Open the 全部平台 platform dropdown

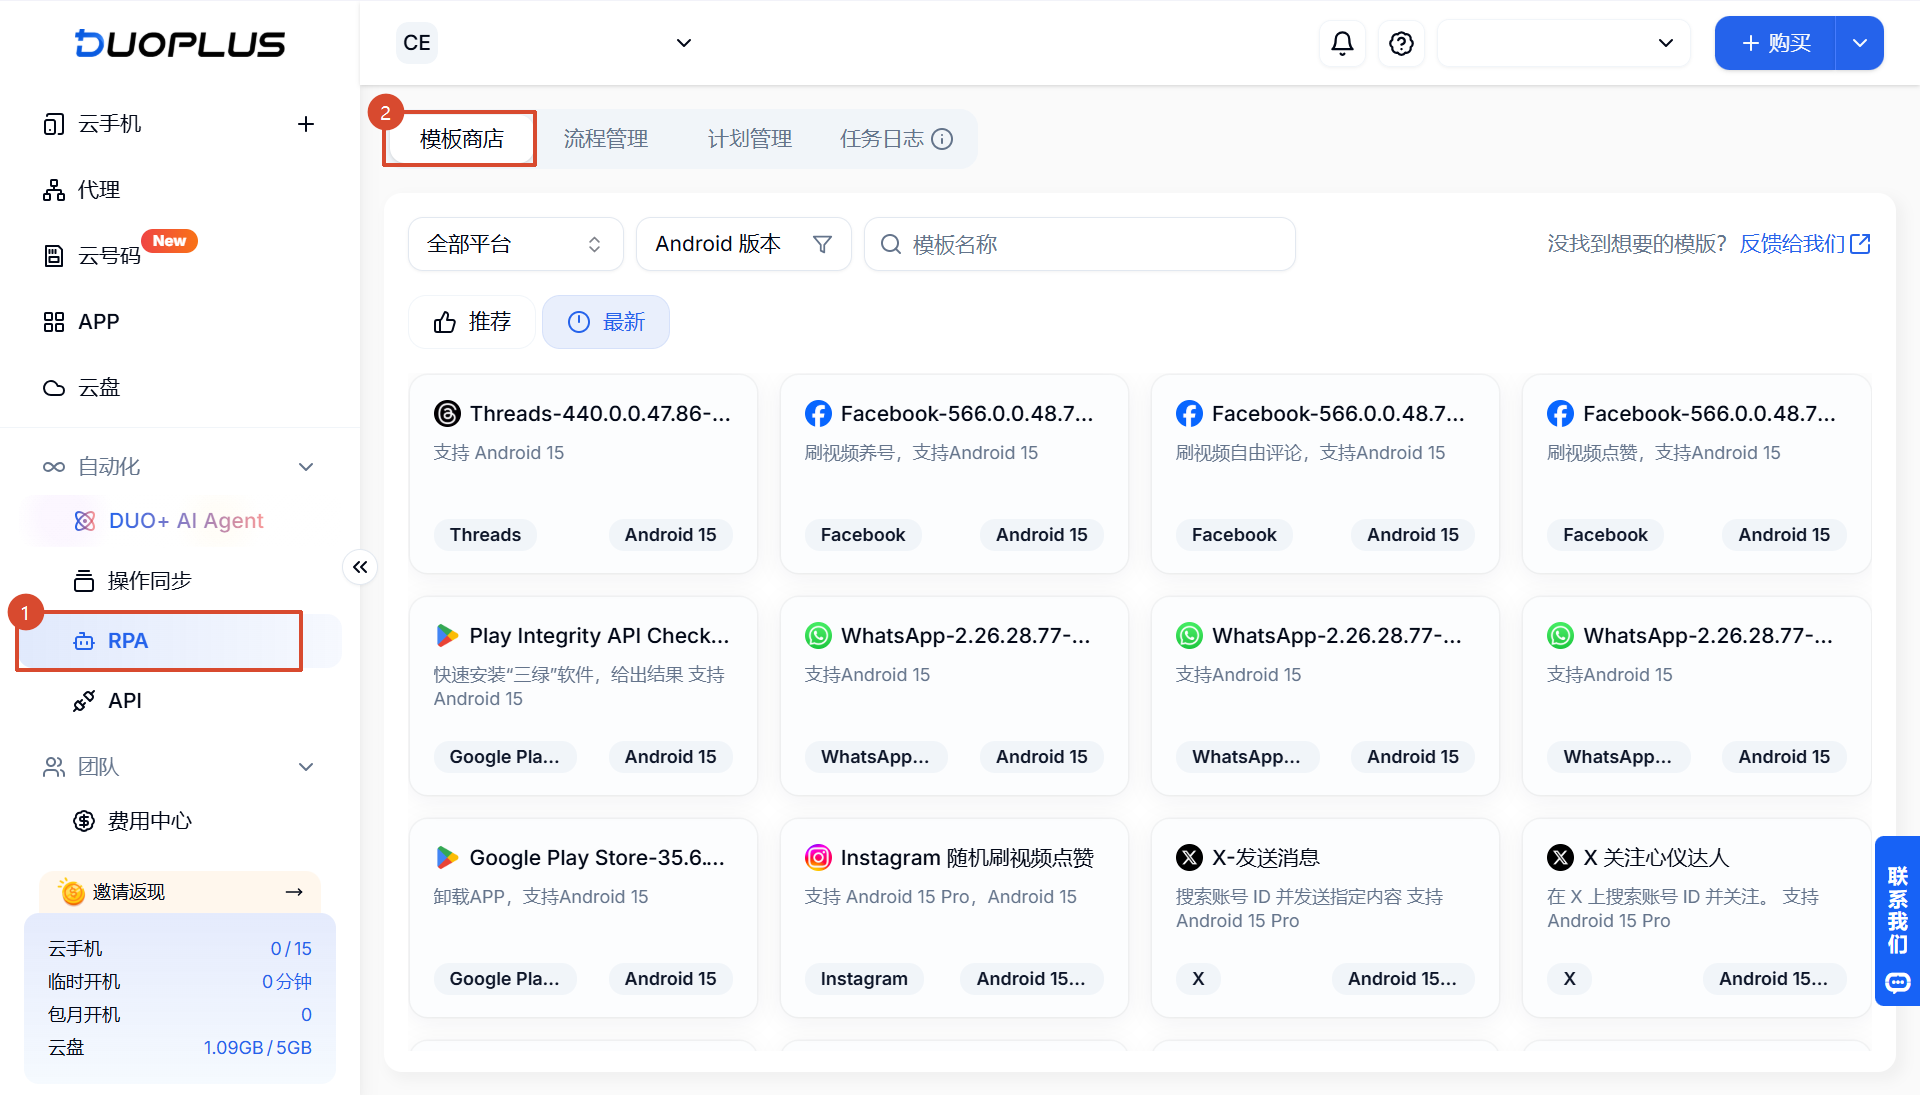coord(516,244)
